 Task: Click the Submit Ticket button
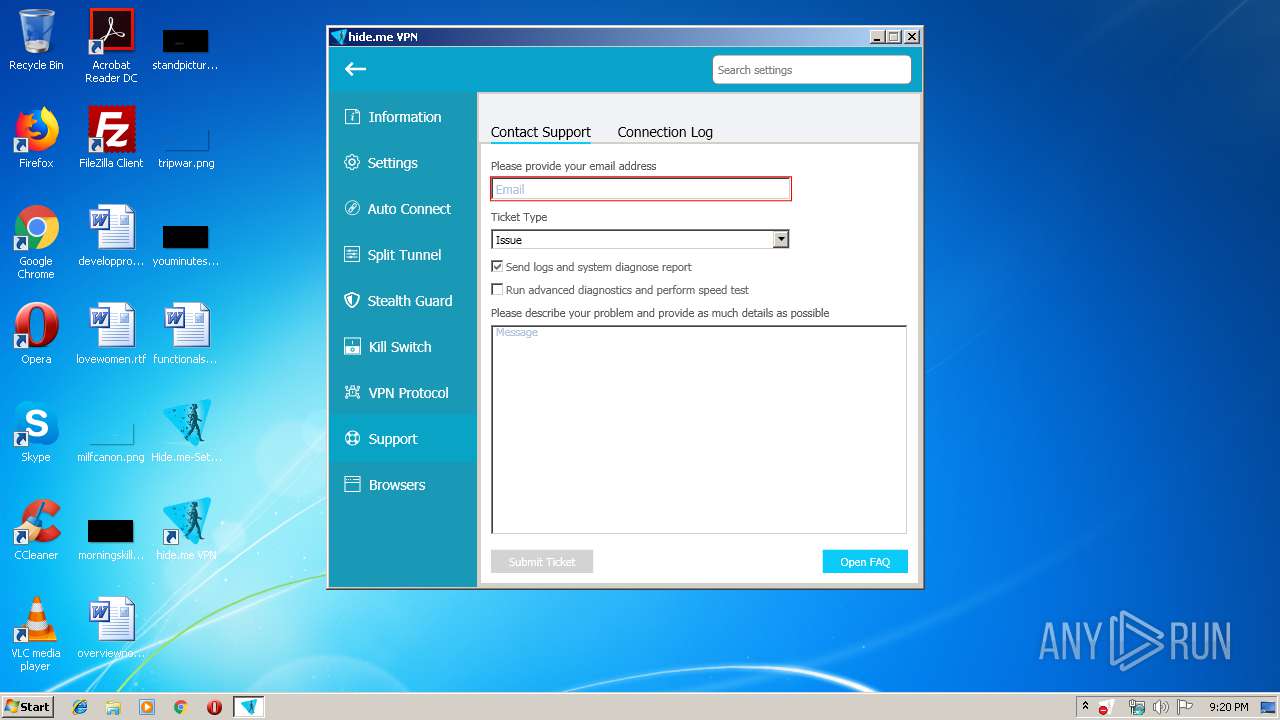click(542, 562)
